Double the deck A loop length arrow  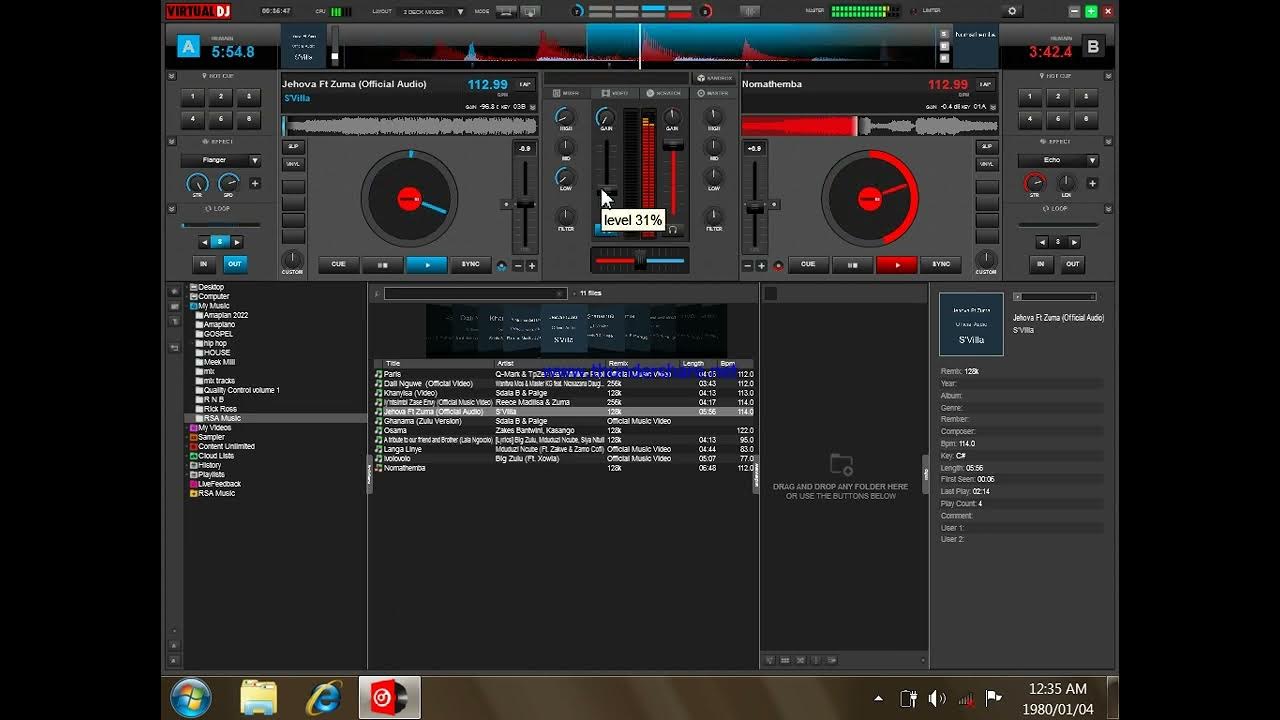tap(237, 242)
